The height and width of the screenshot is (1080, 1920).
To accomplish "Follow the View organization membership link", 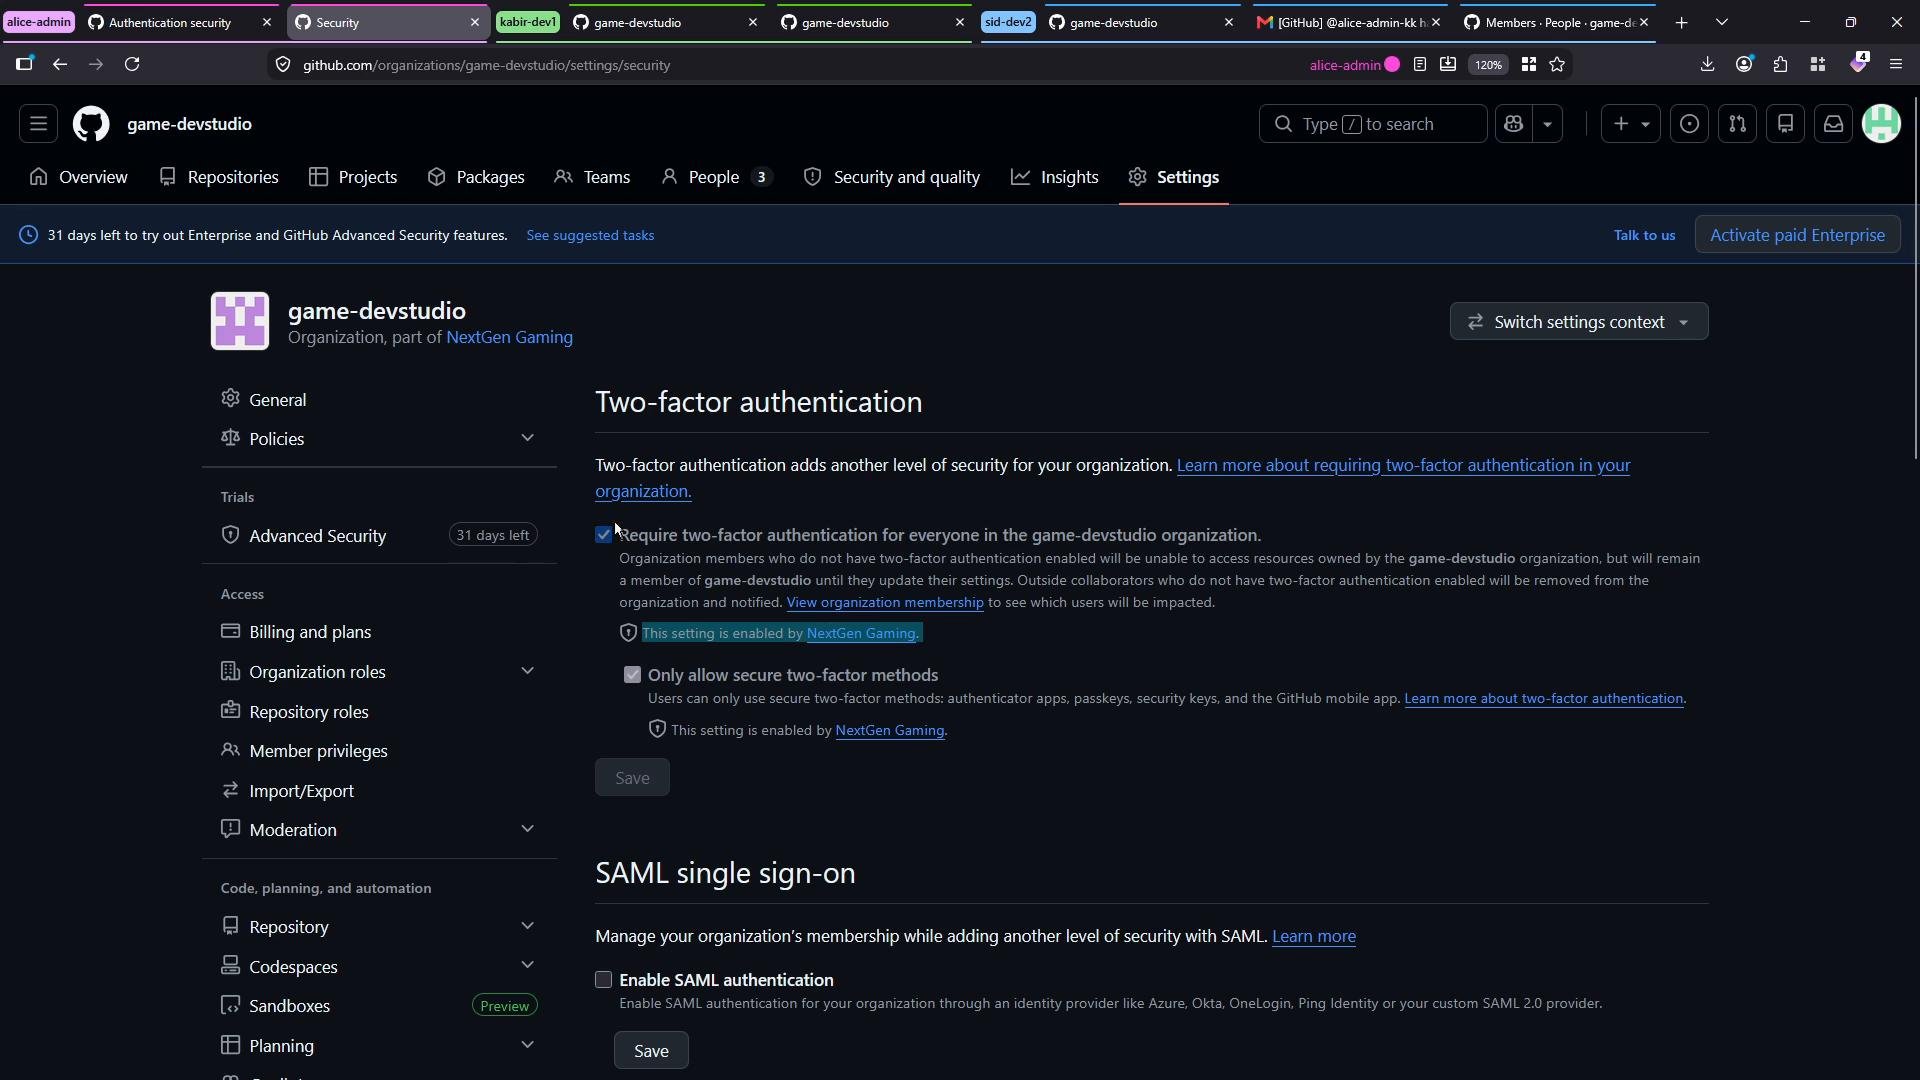I will [x=885, y=602].
